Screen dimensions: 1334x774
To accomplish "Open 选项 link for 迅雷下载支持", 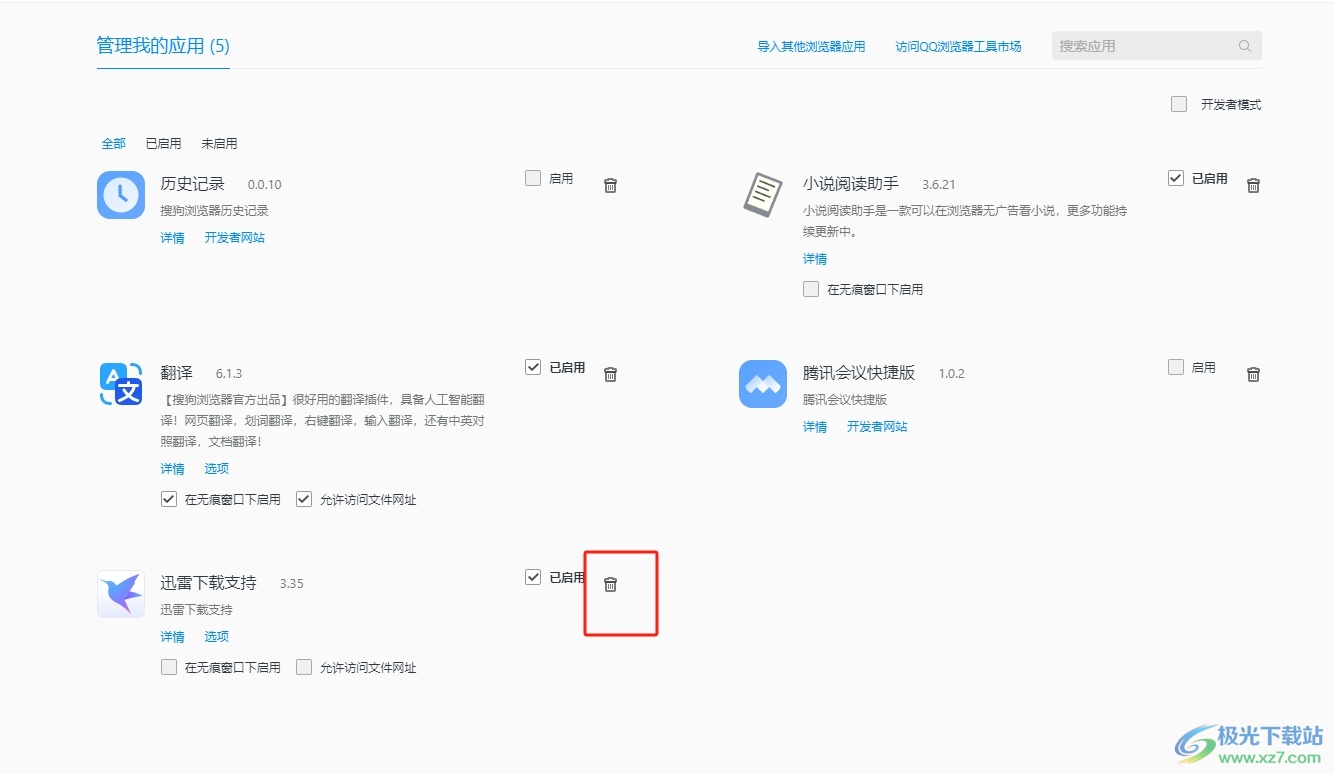I will 217,637.
